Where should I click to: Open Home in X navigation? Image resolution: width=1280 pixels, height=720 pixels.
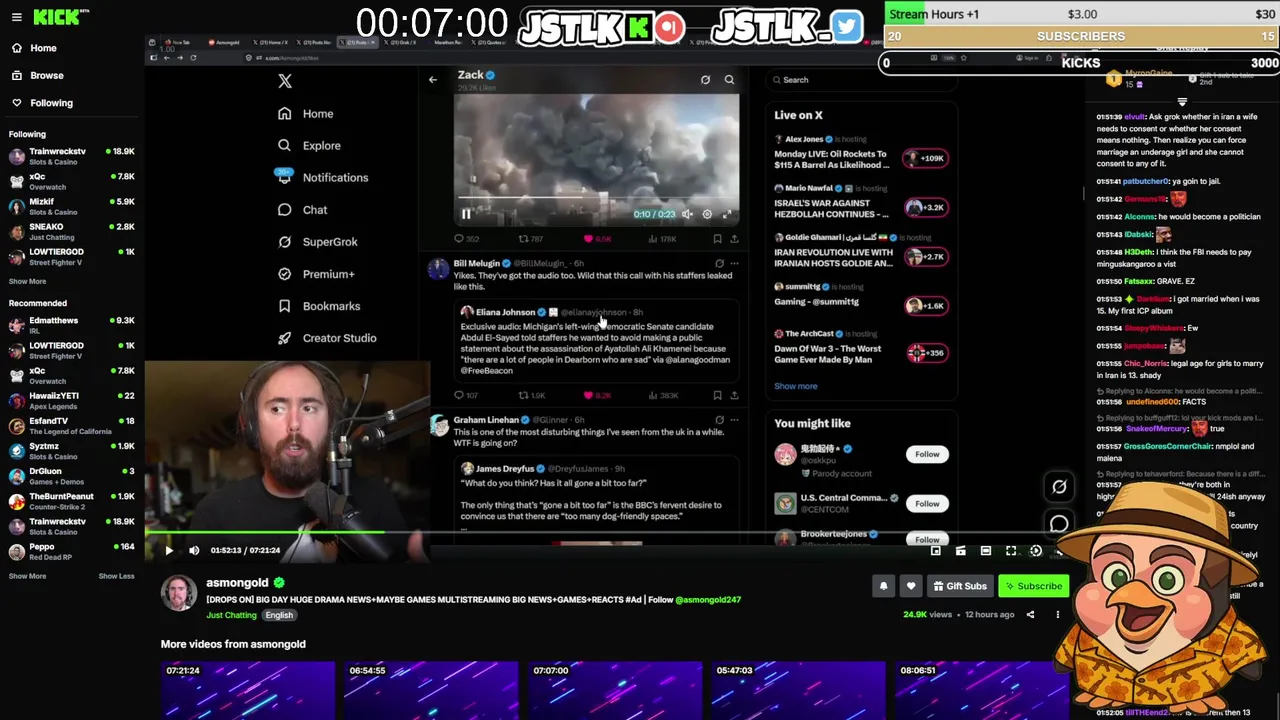coord(307,114)
